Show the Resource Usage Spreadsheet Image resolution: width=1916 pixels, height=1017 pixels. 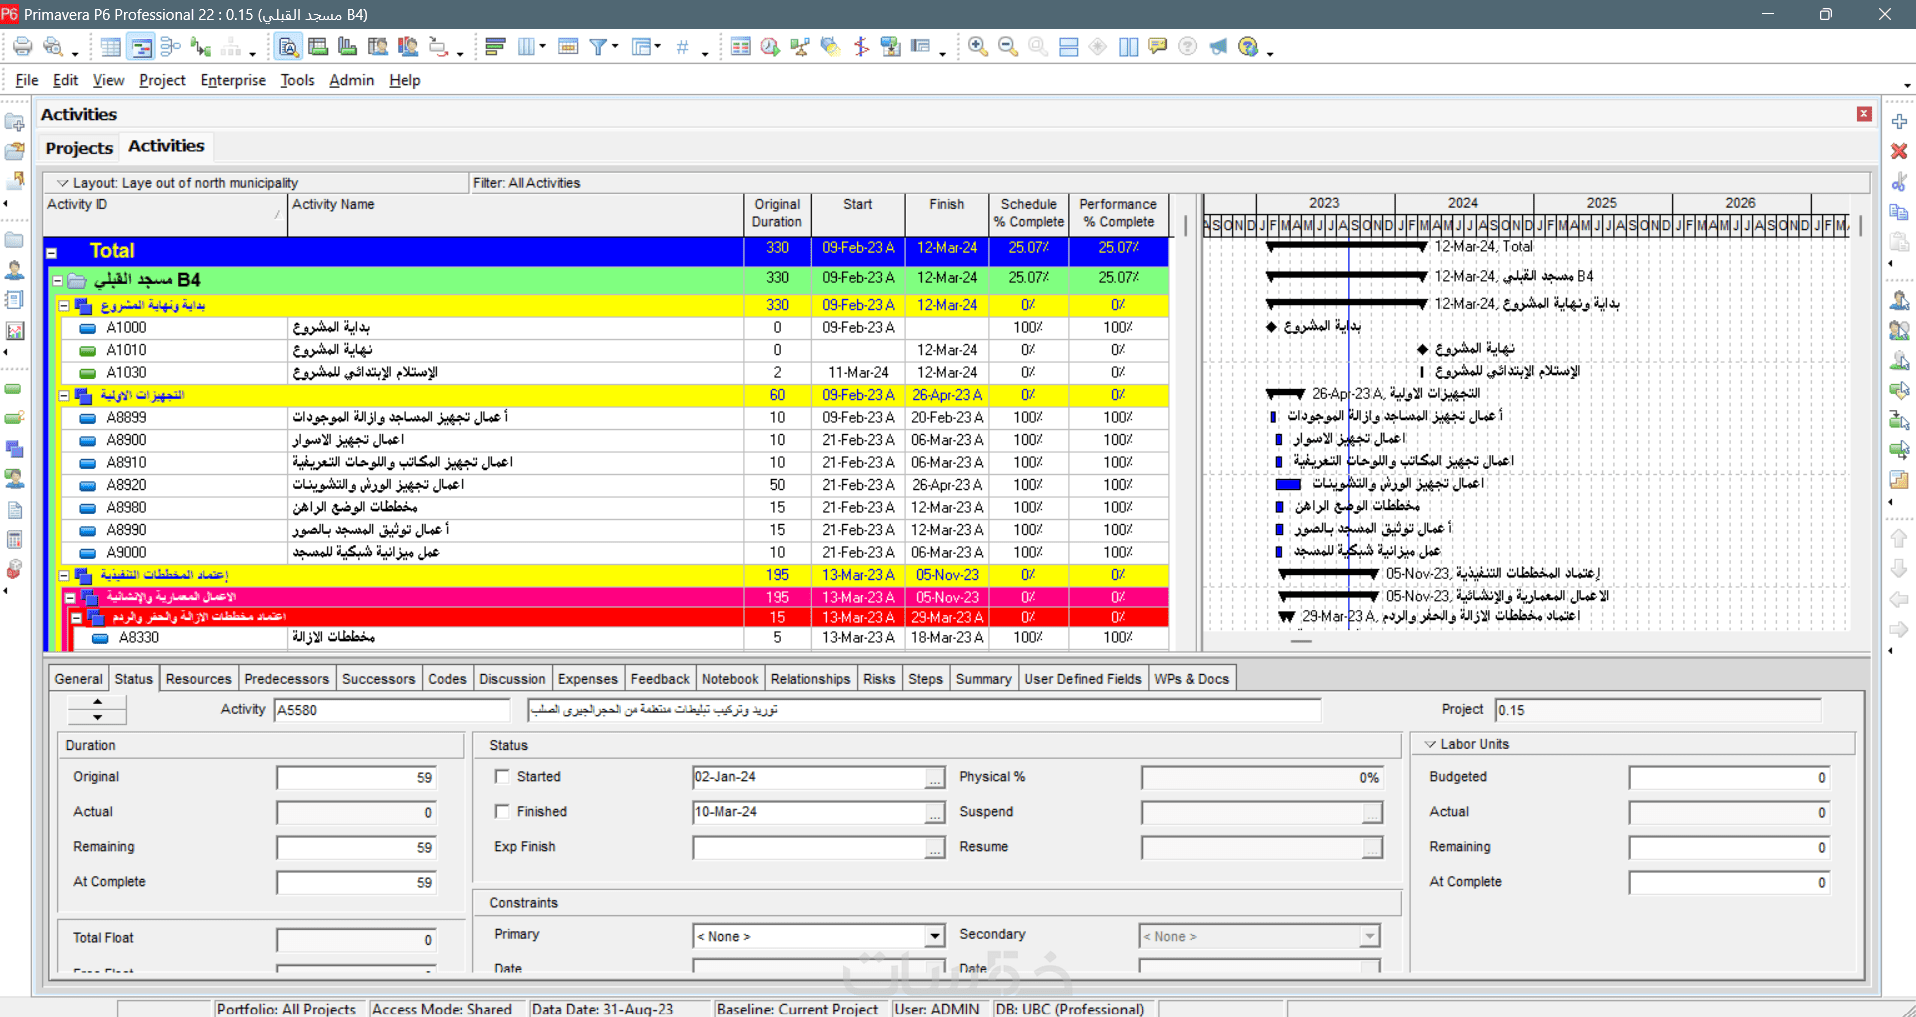378,47
